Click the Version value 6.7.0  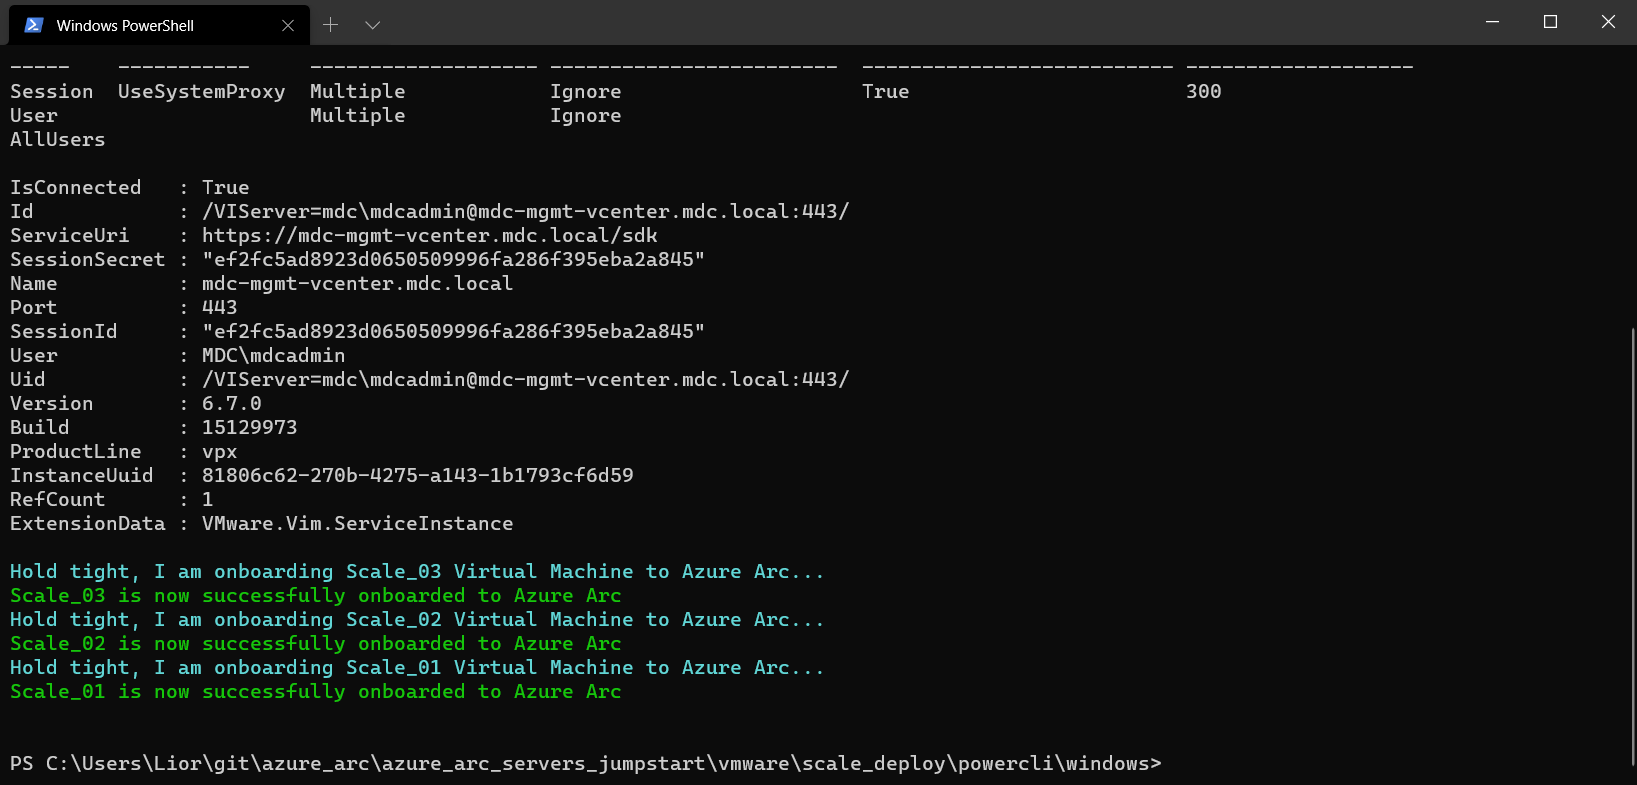[x=232, y=404]
